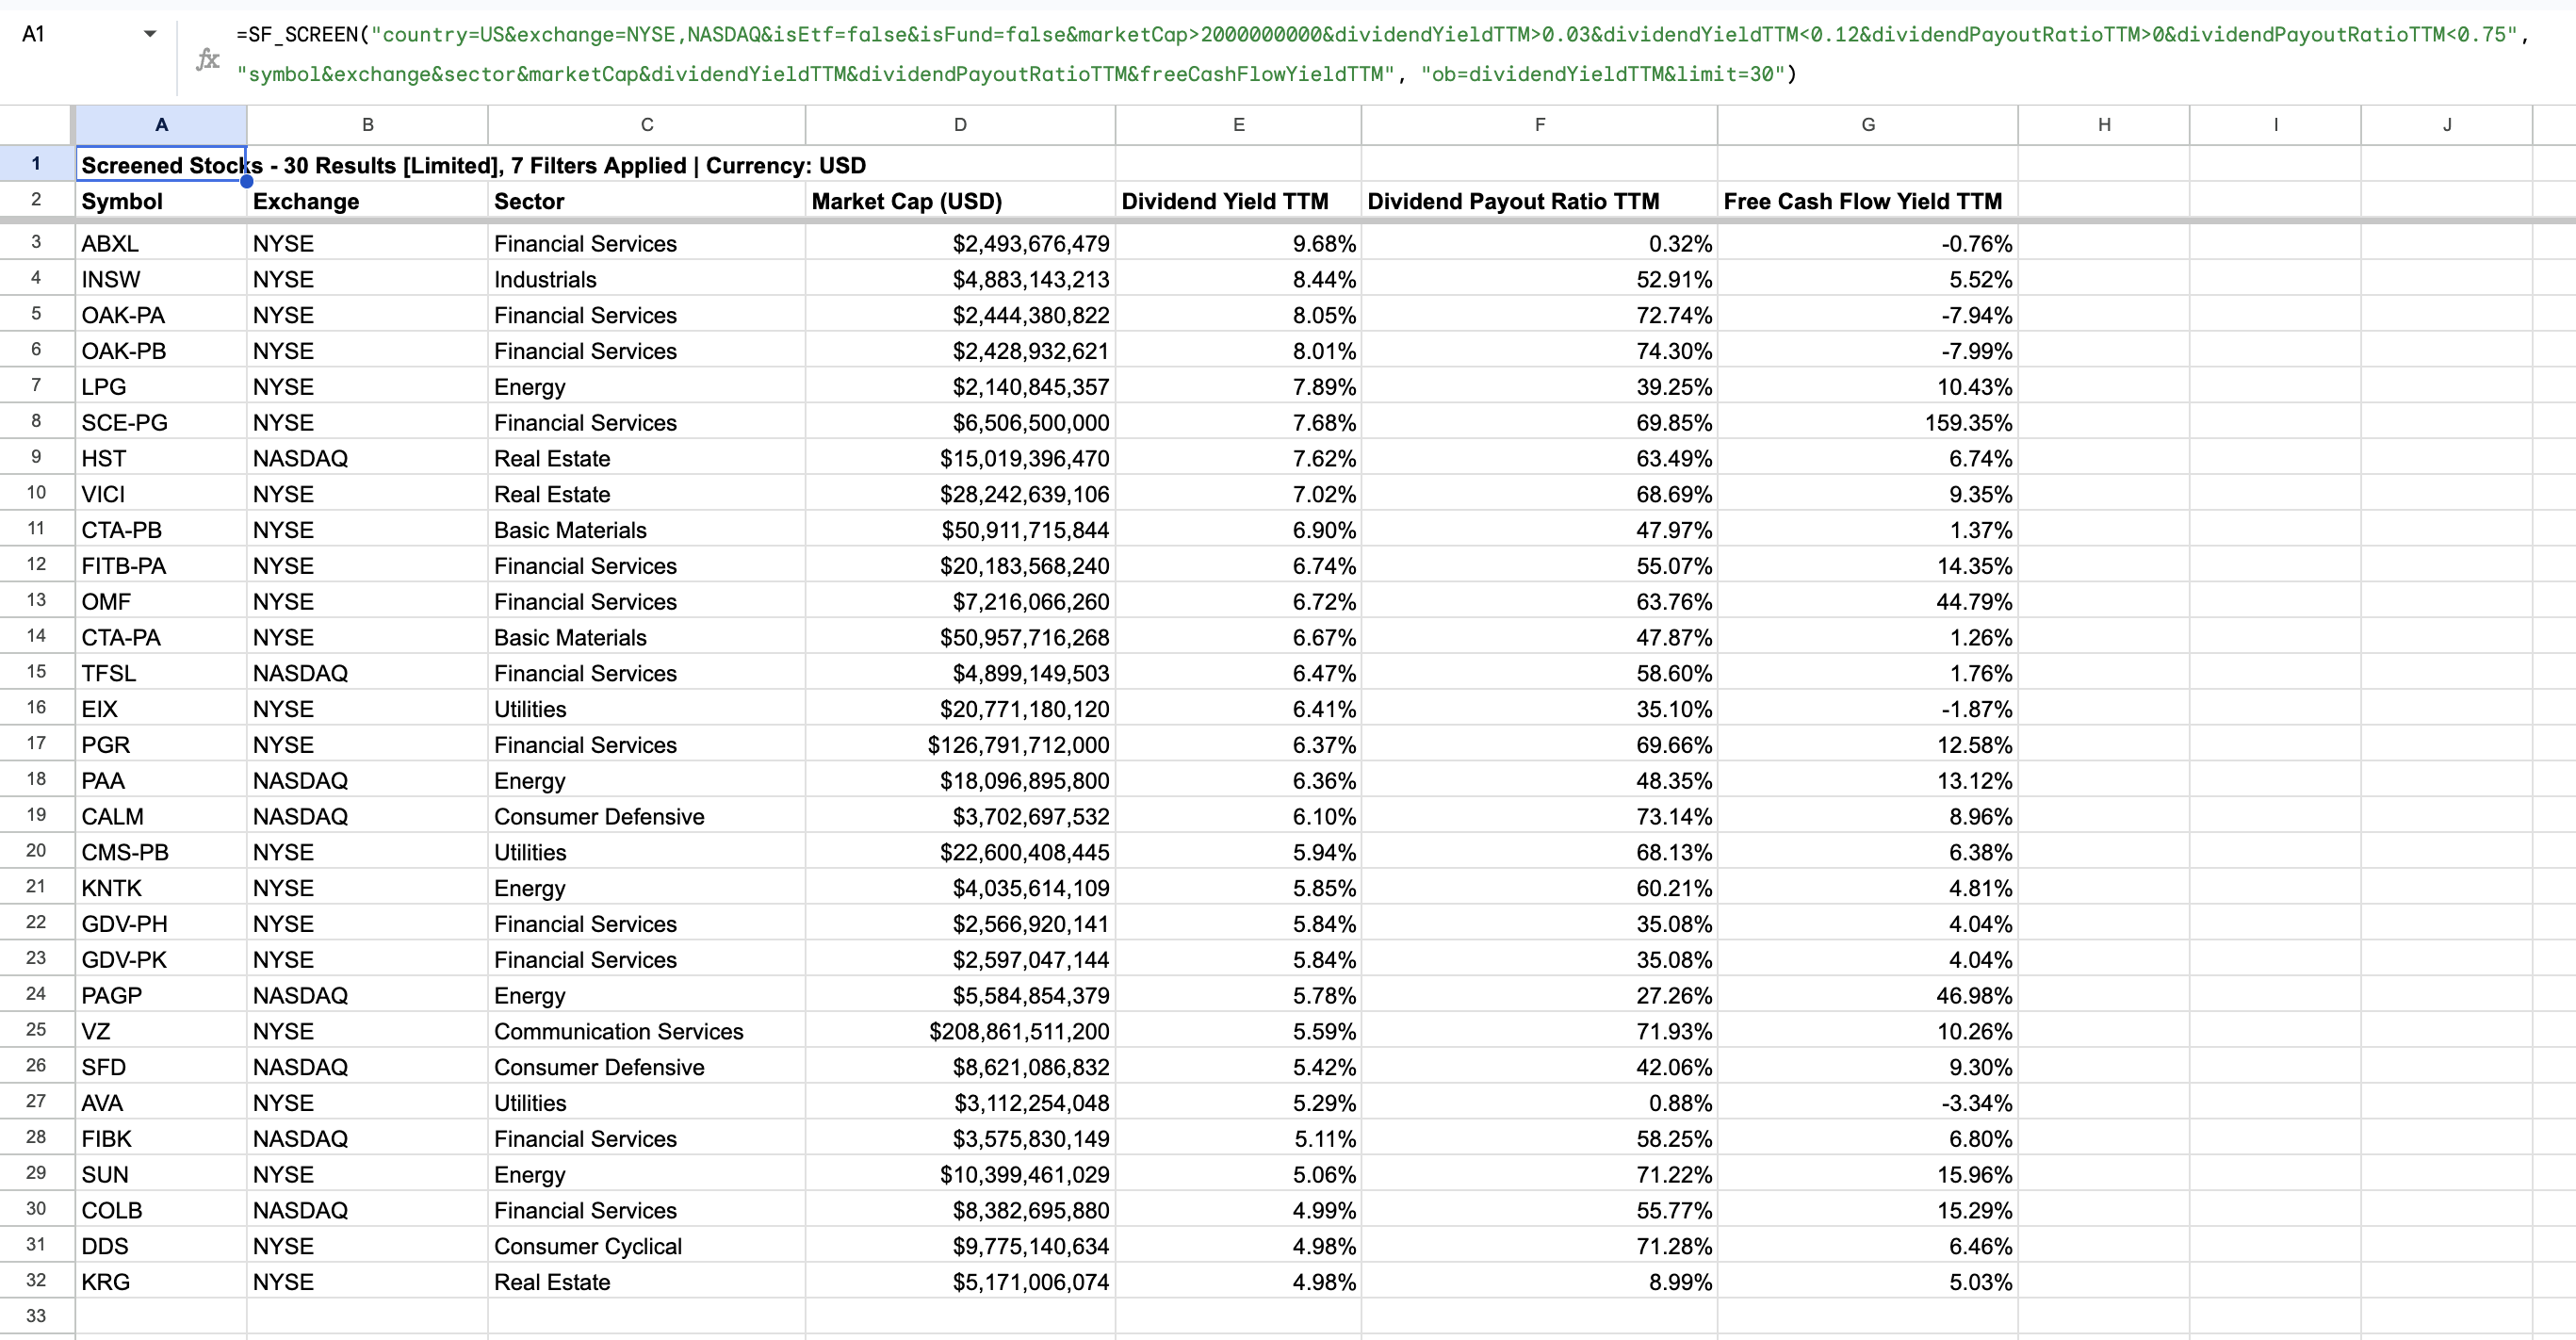Select column H header
The width and height of the screenshot is (2576, 1340).
pyautogui.click(x=2103, y=125)
